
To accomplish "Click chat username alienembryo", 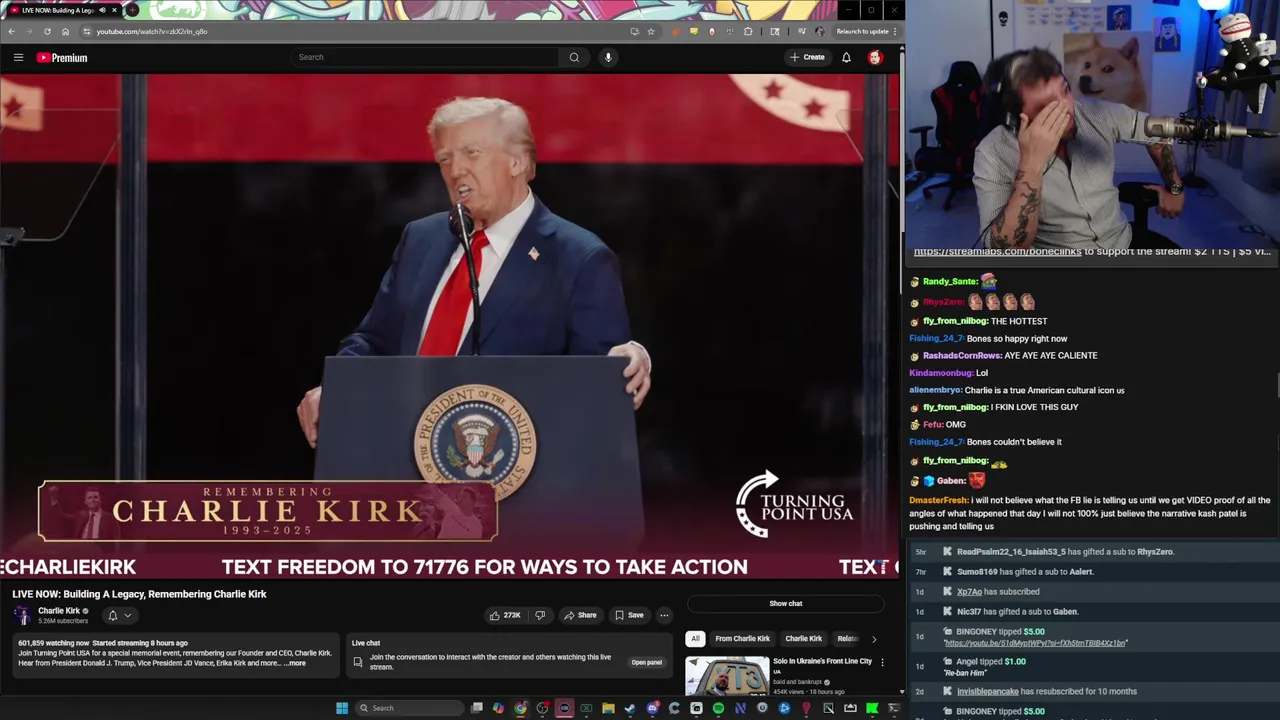I will pos(935,390).
